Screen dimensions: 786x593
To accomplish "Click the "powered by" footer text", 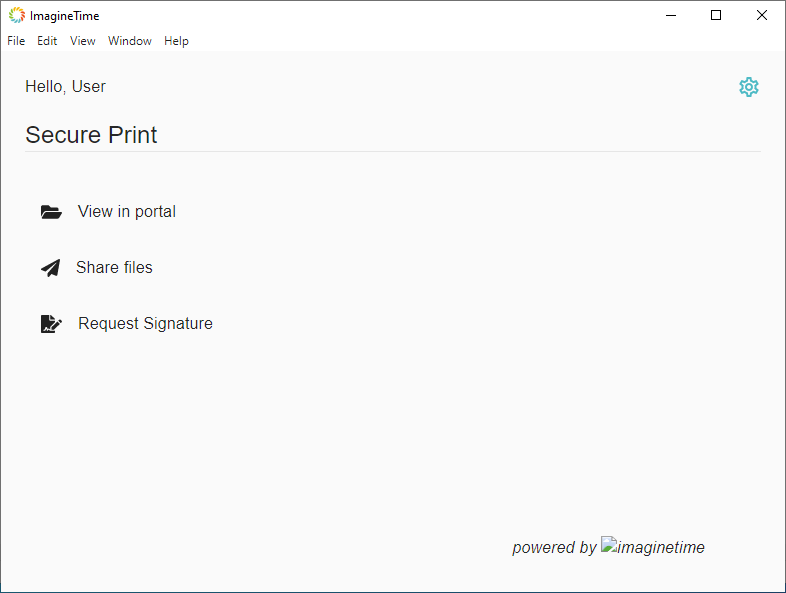I will (x=554, y=548).
